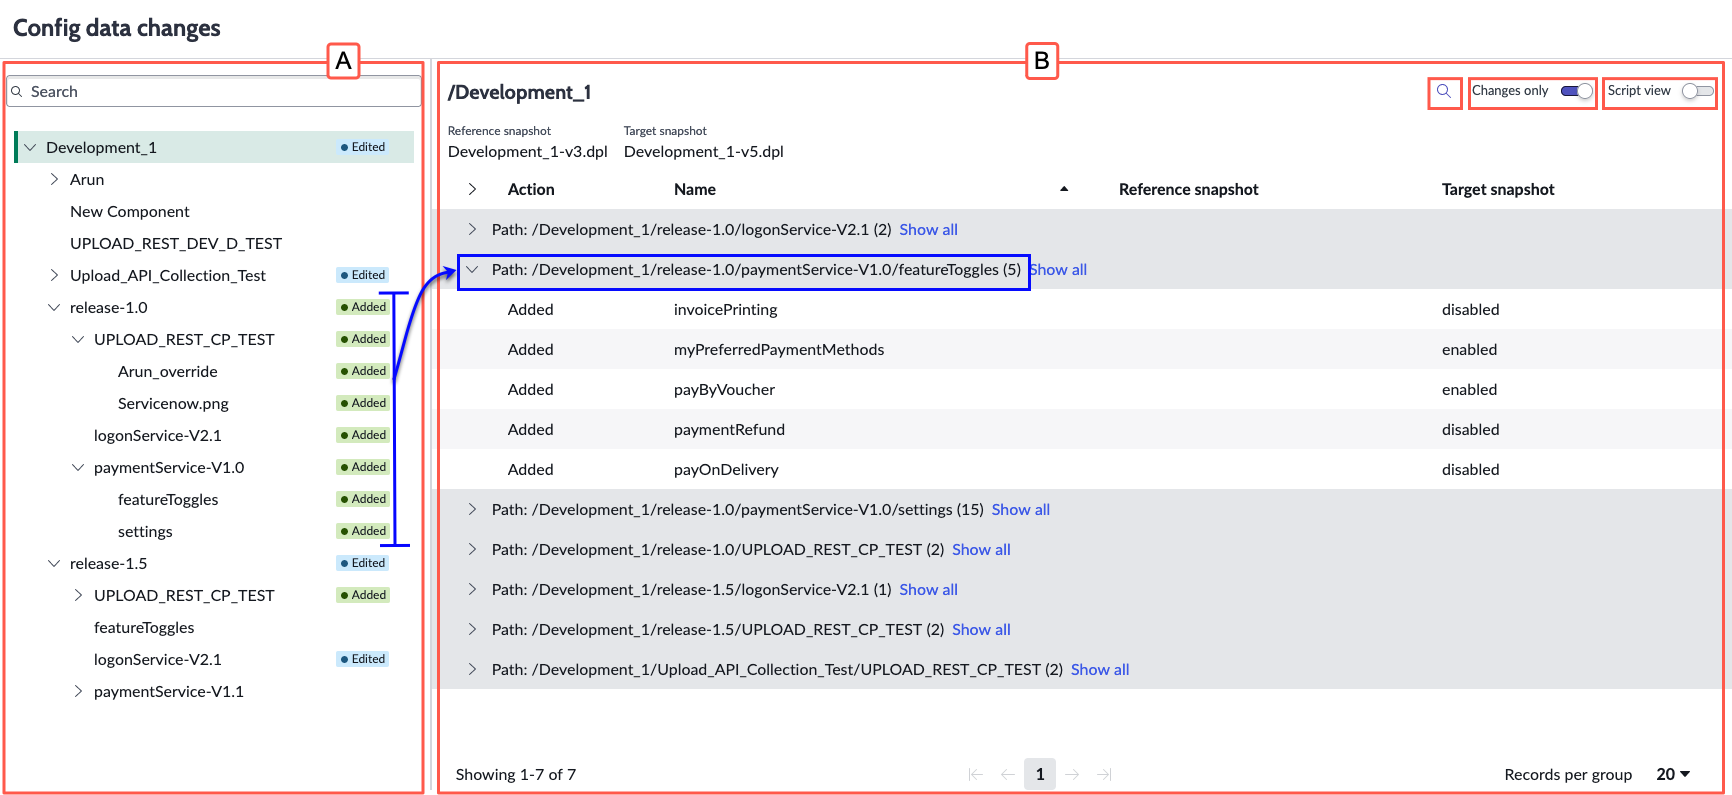This screenshot has height=795, width=1732.
Task: Collapse the paymentService-V1.0 tree node
Action: 78,467
